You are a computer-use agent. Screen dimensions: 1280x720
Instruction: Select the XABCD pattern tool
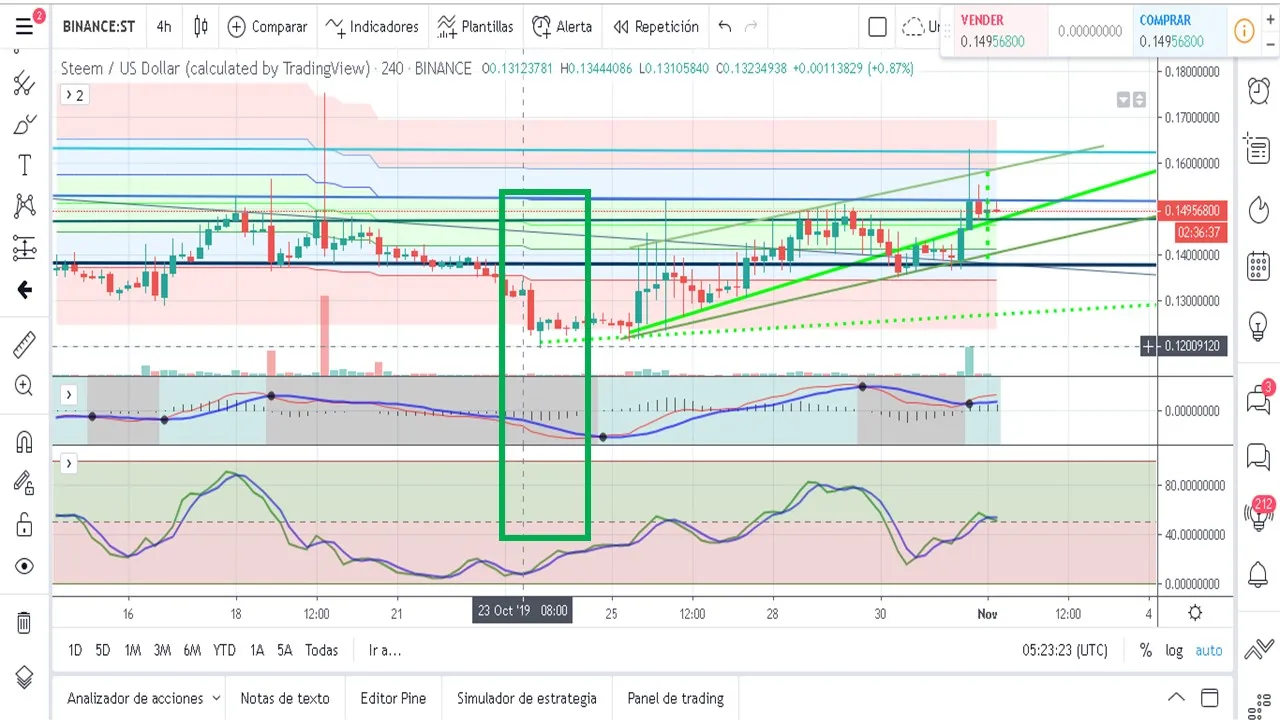tap(24, 206)
